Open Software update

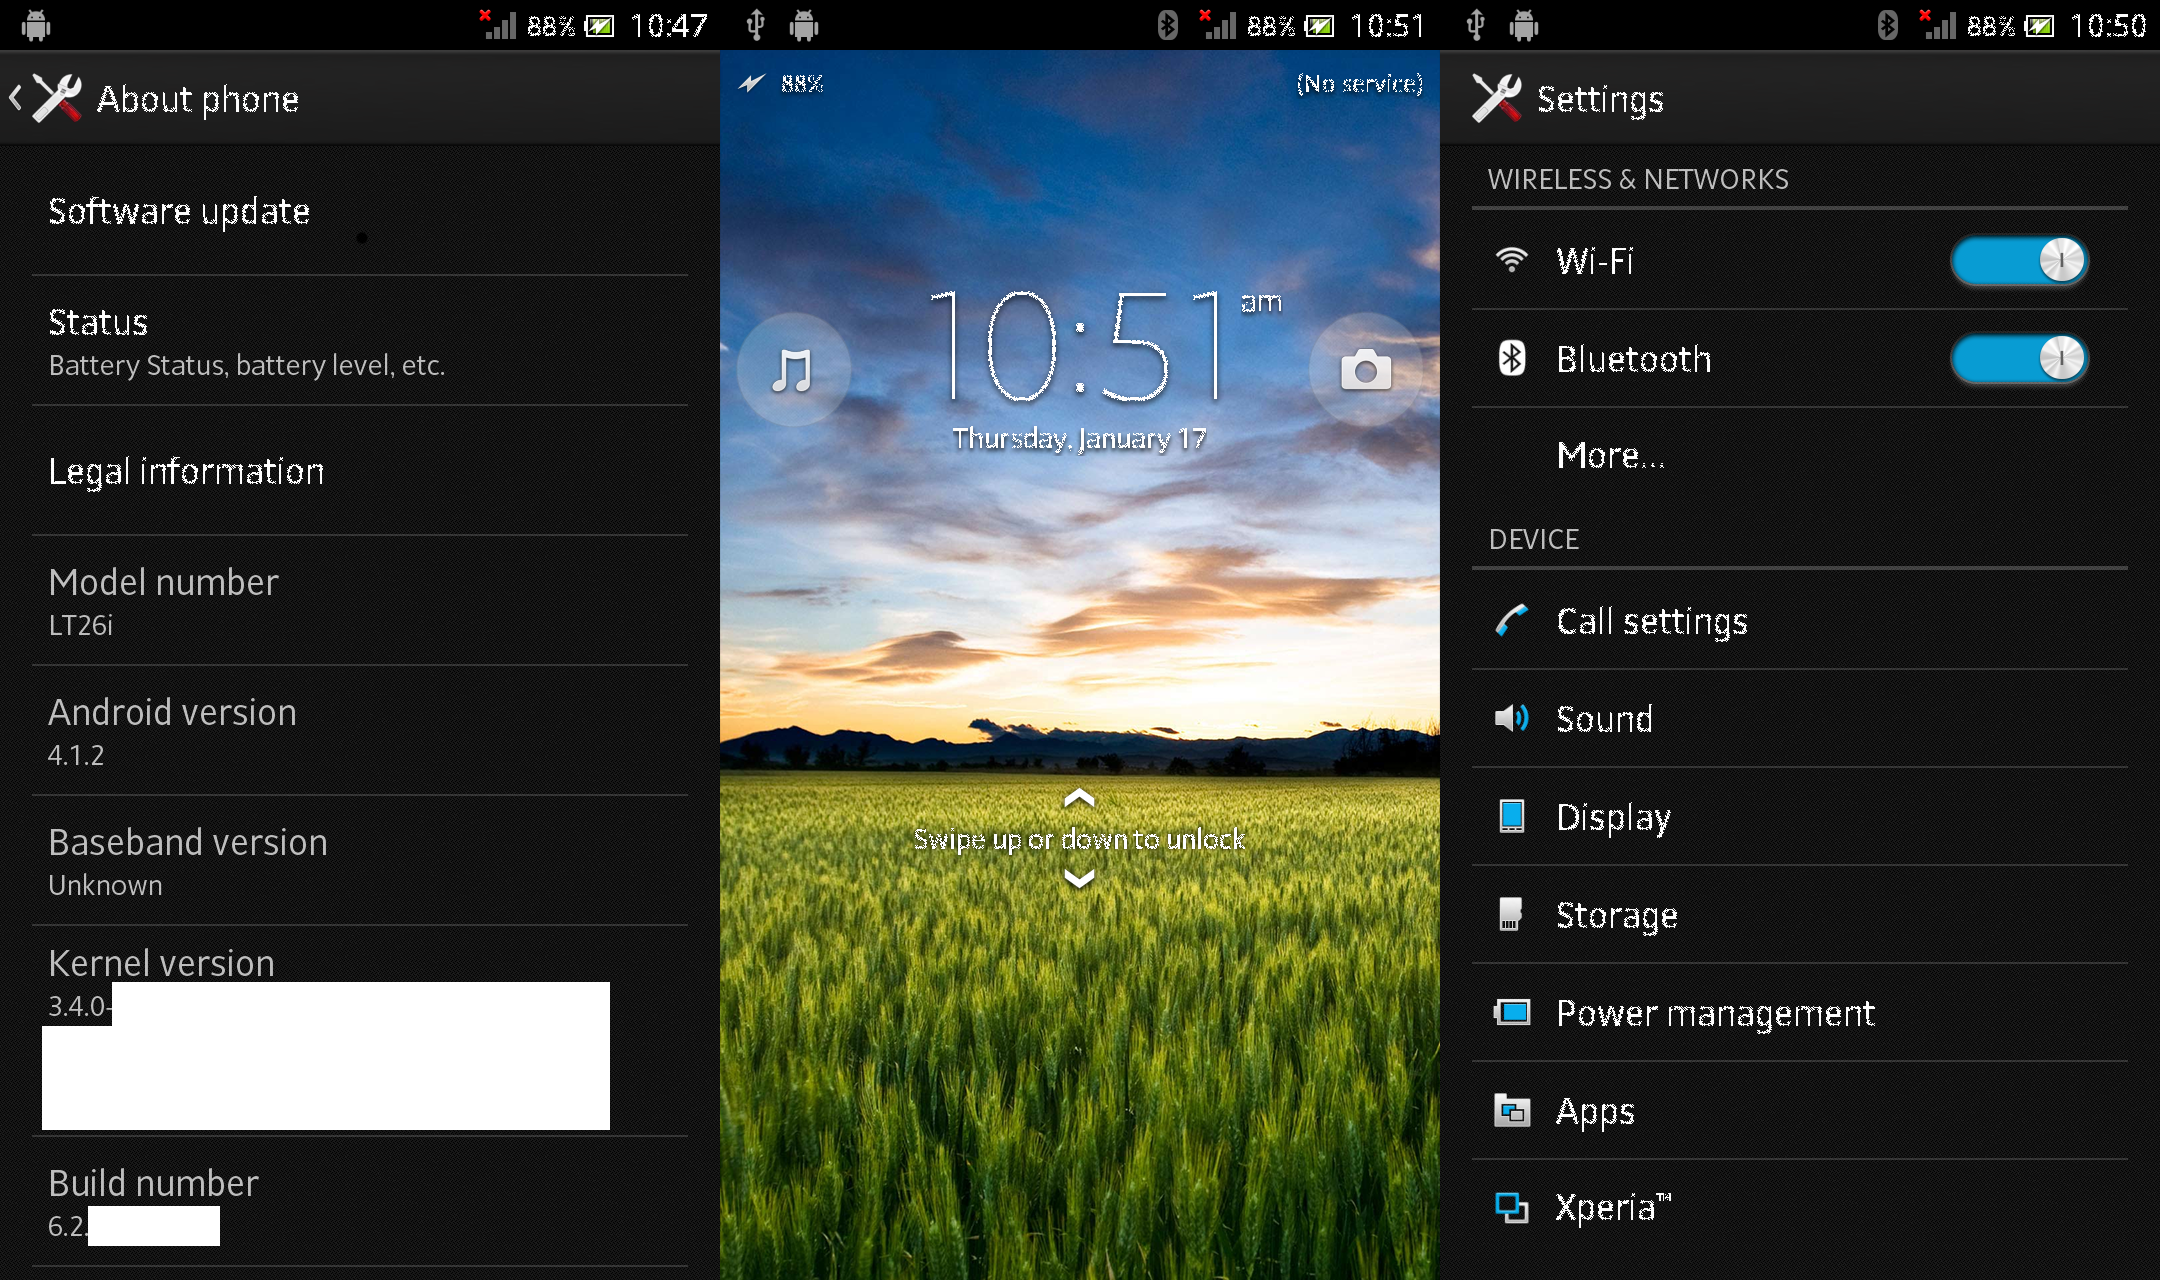pos(360,211)
